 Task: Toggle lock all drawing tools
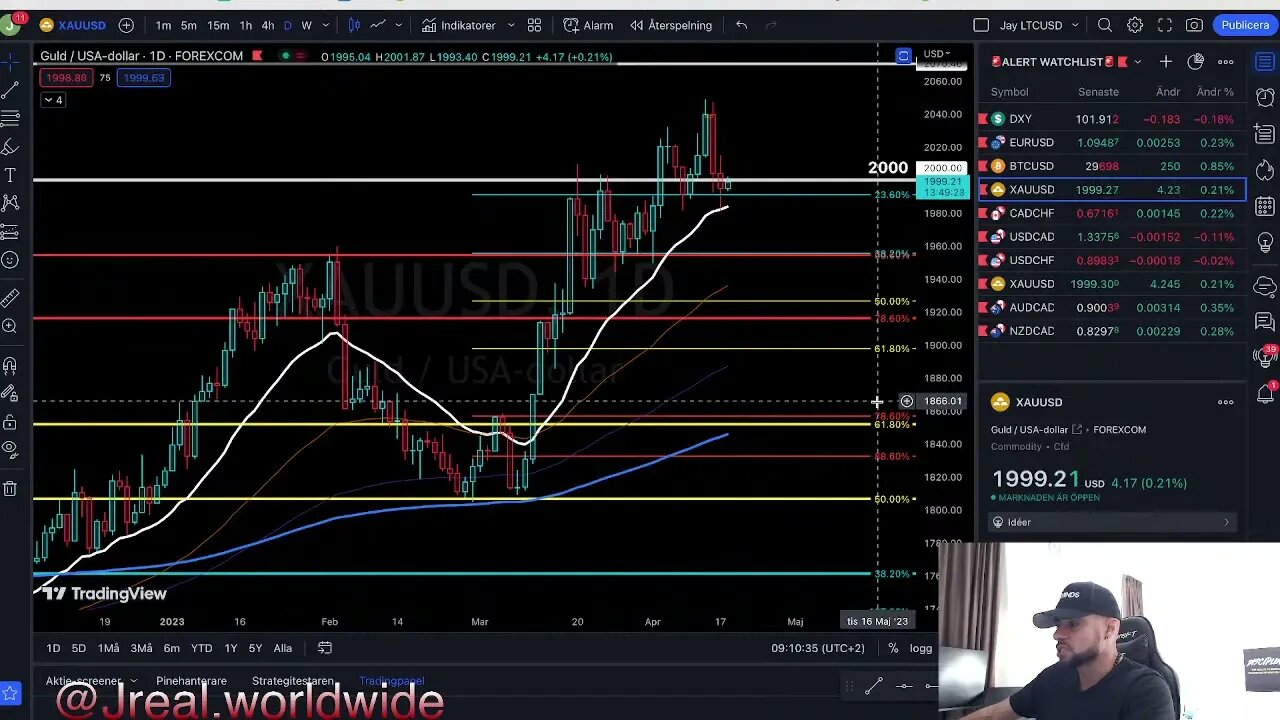(10, 421)
